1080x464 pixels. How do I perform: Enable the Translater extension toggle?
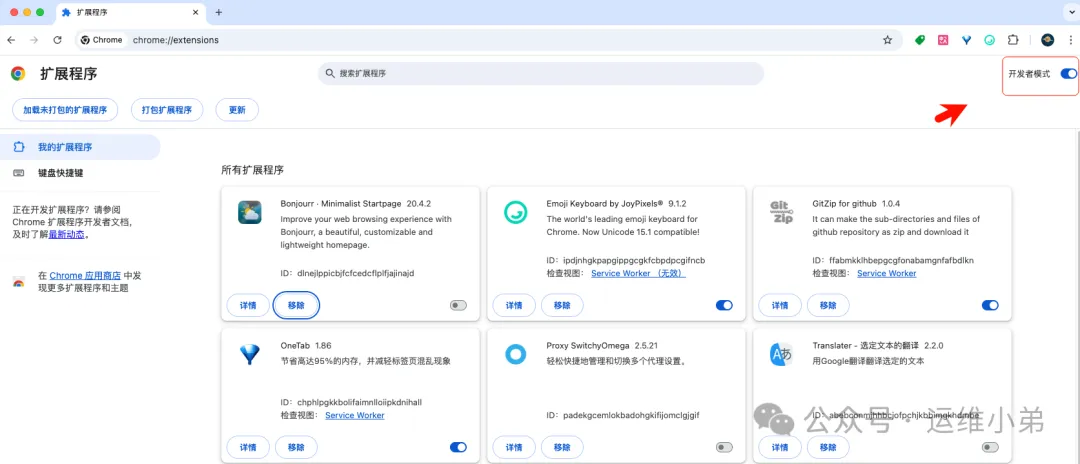990,447
